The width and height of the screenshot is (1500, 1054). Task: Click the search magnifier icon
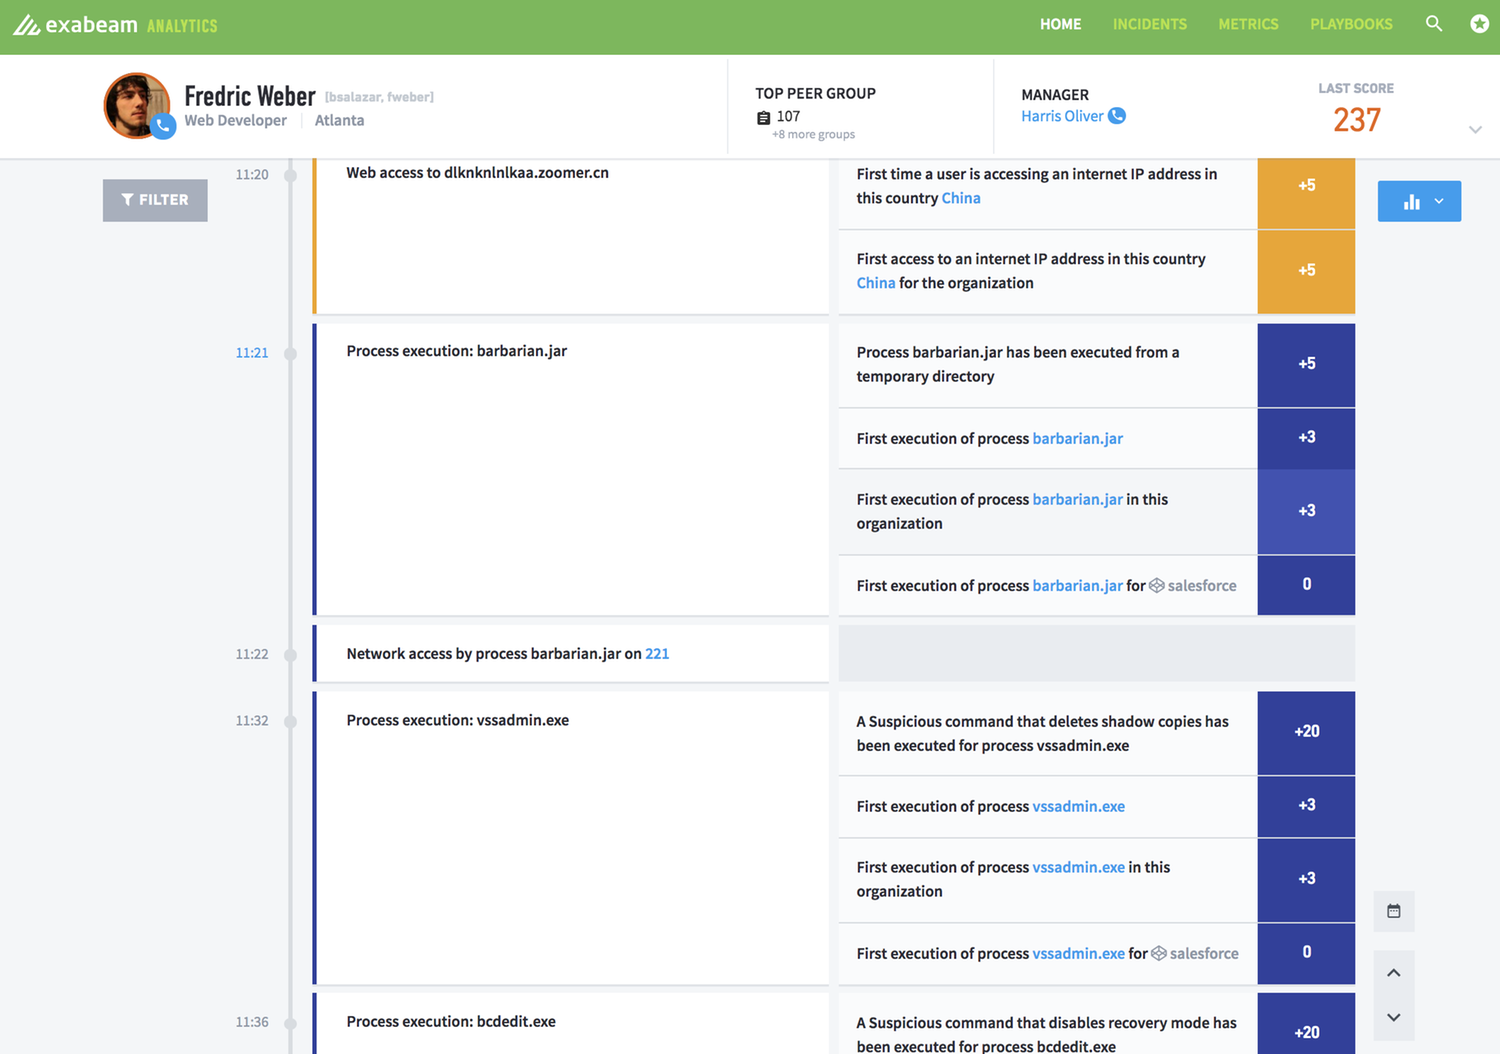click(x=1433, y=24)
